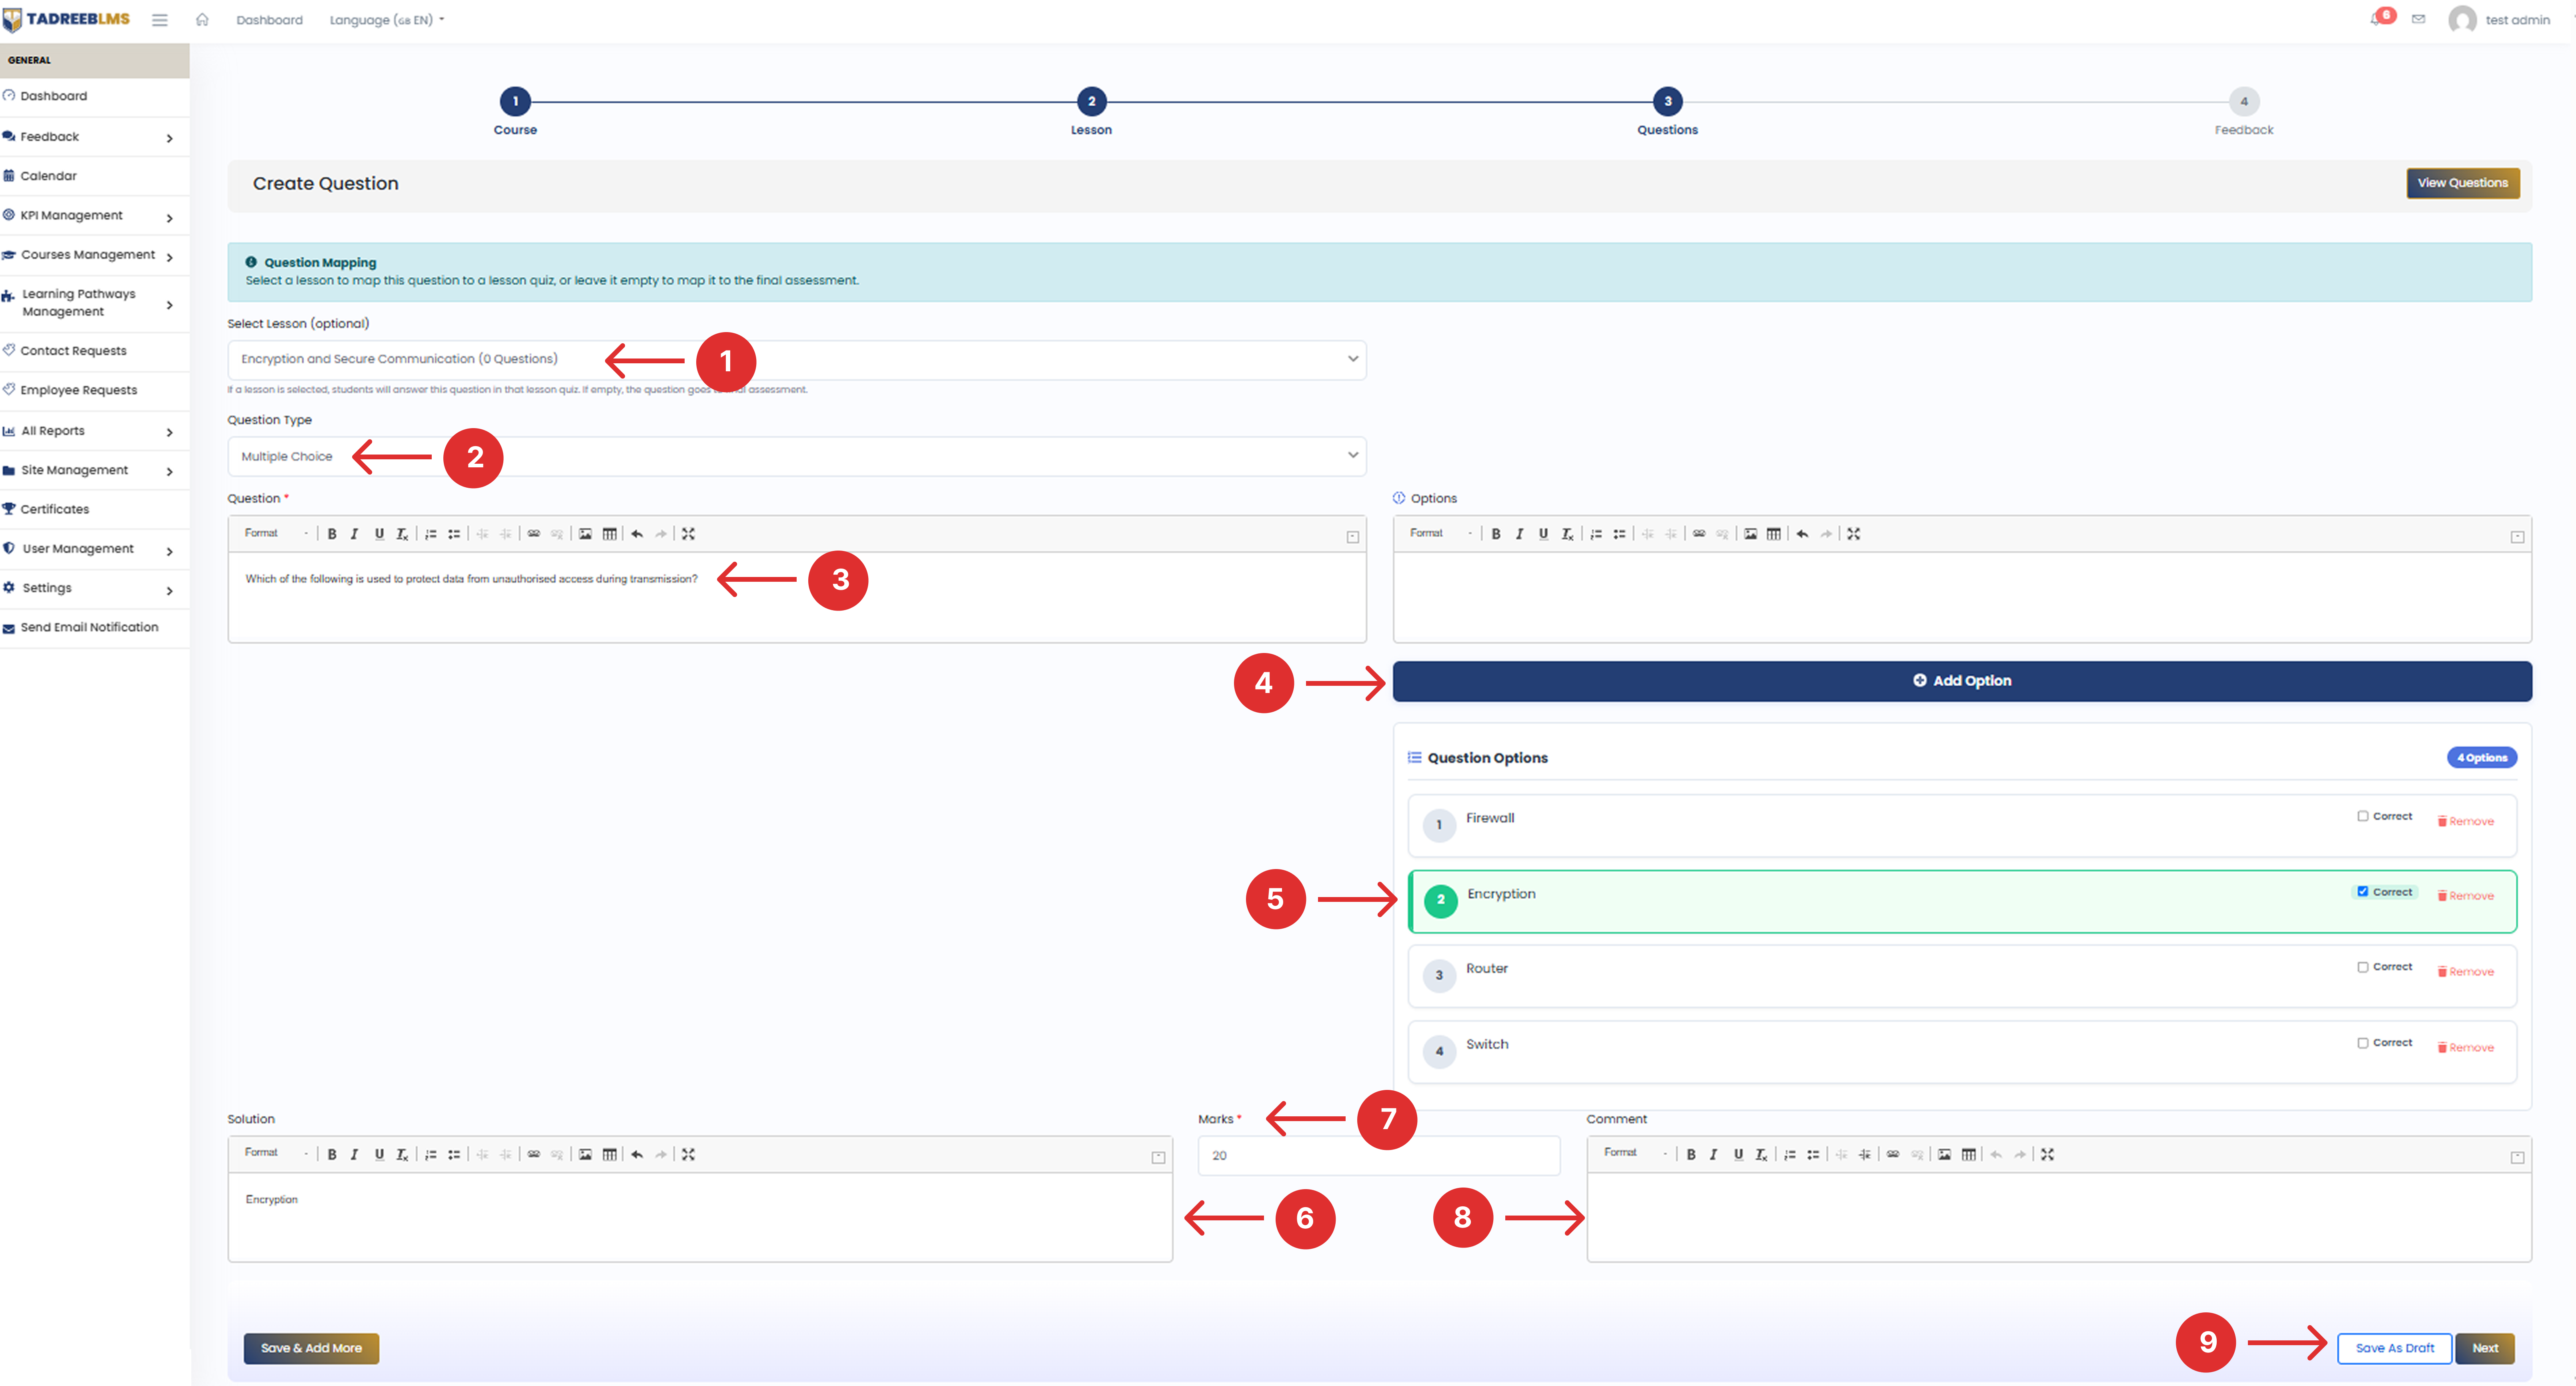
Task: Insert link in the Solution editor
Action: tap(534, 1154)
